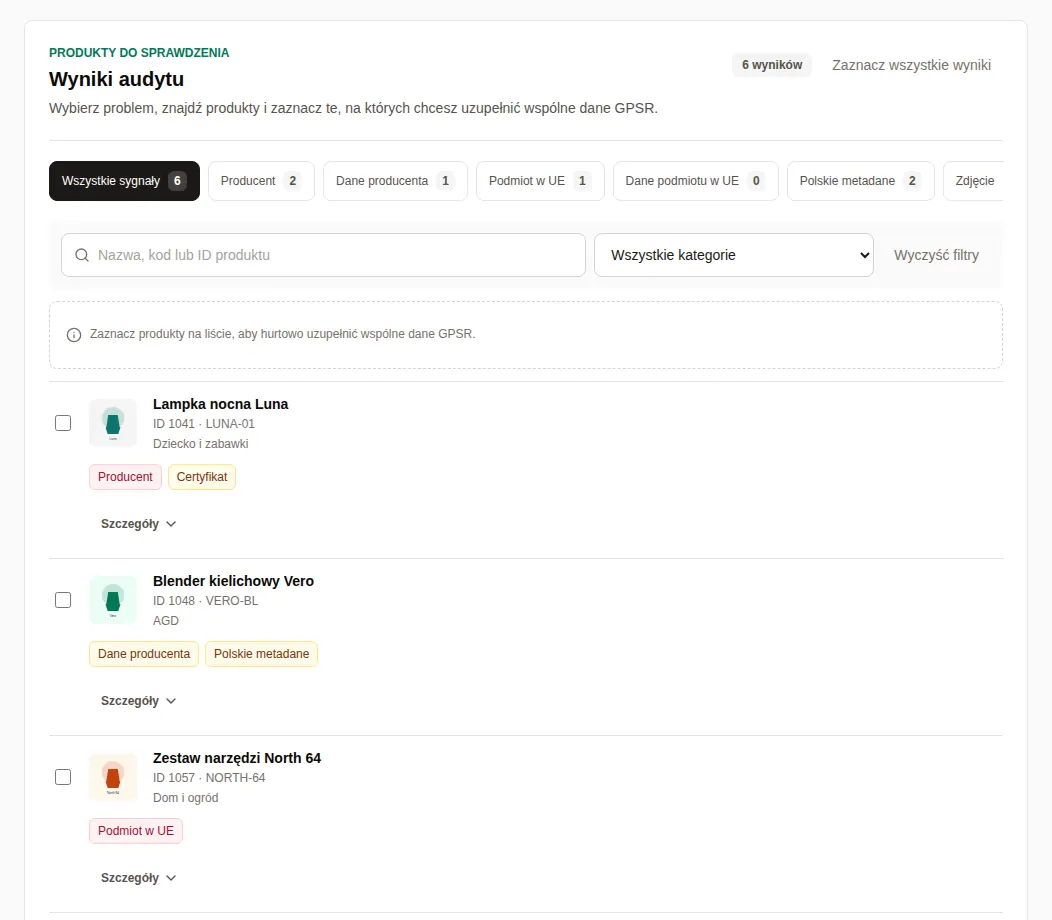Click the Podmiot w UE tag on North 64

(136, 831)
